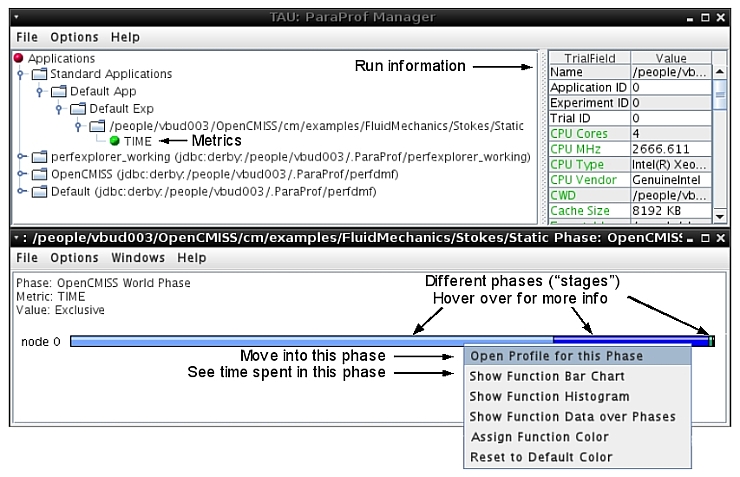The width and height of the screenshot is (740, 477).
Task: Open File menu in phase window
Action: click(26, 258)
